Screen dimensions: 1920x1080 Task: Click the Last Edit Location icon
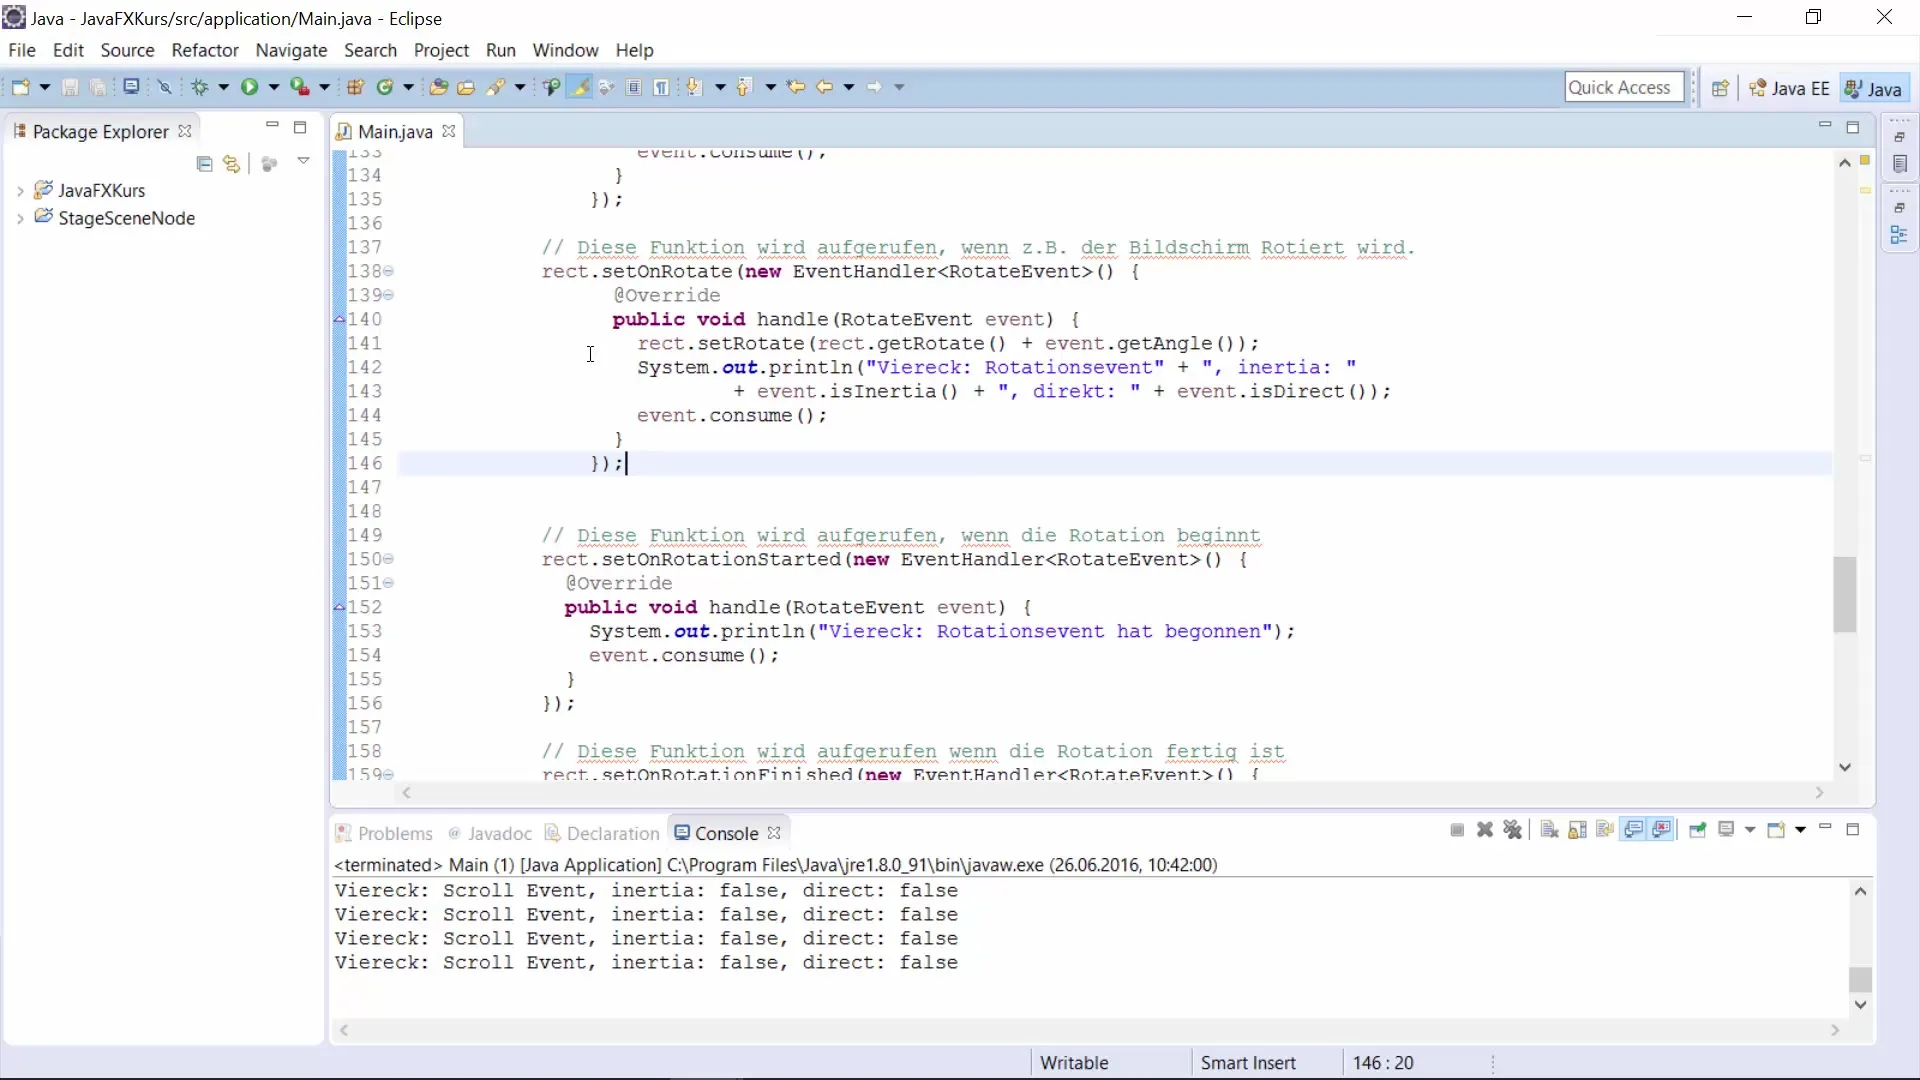(796, 87)
